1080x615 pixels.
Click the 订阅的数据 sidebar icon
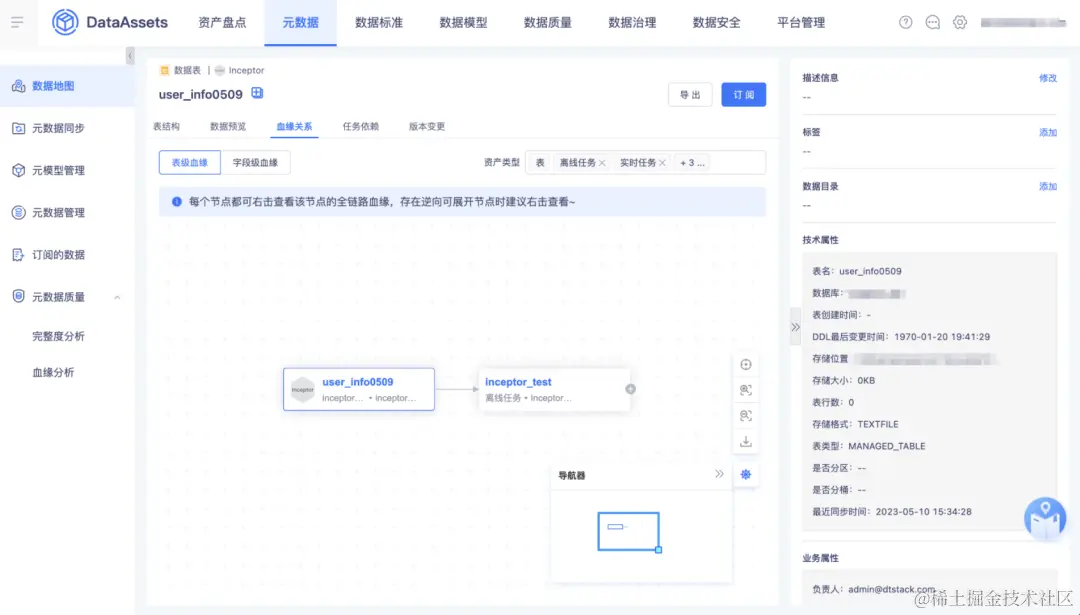pyautogui.click(x=19, y=255)
